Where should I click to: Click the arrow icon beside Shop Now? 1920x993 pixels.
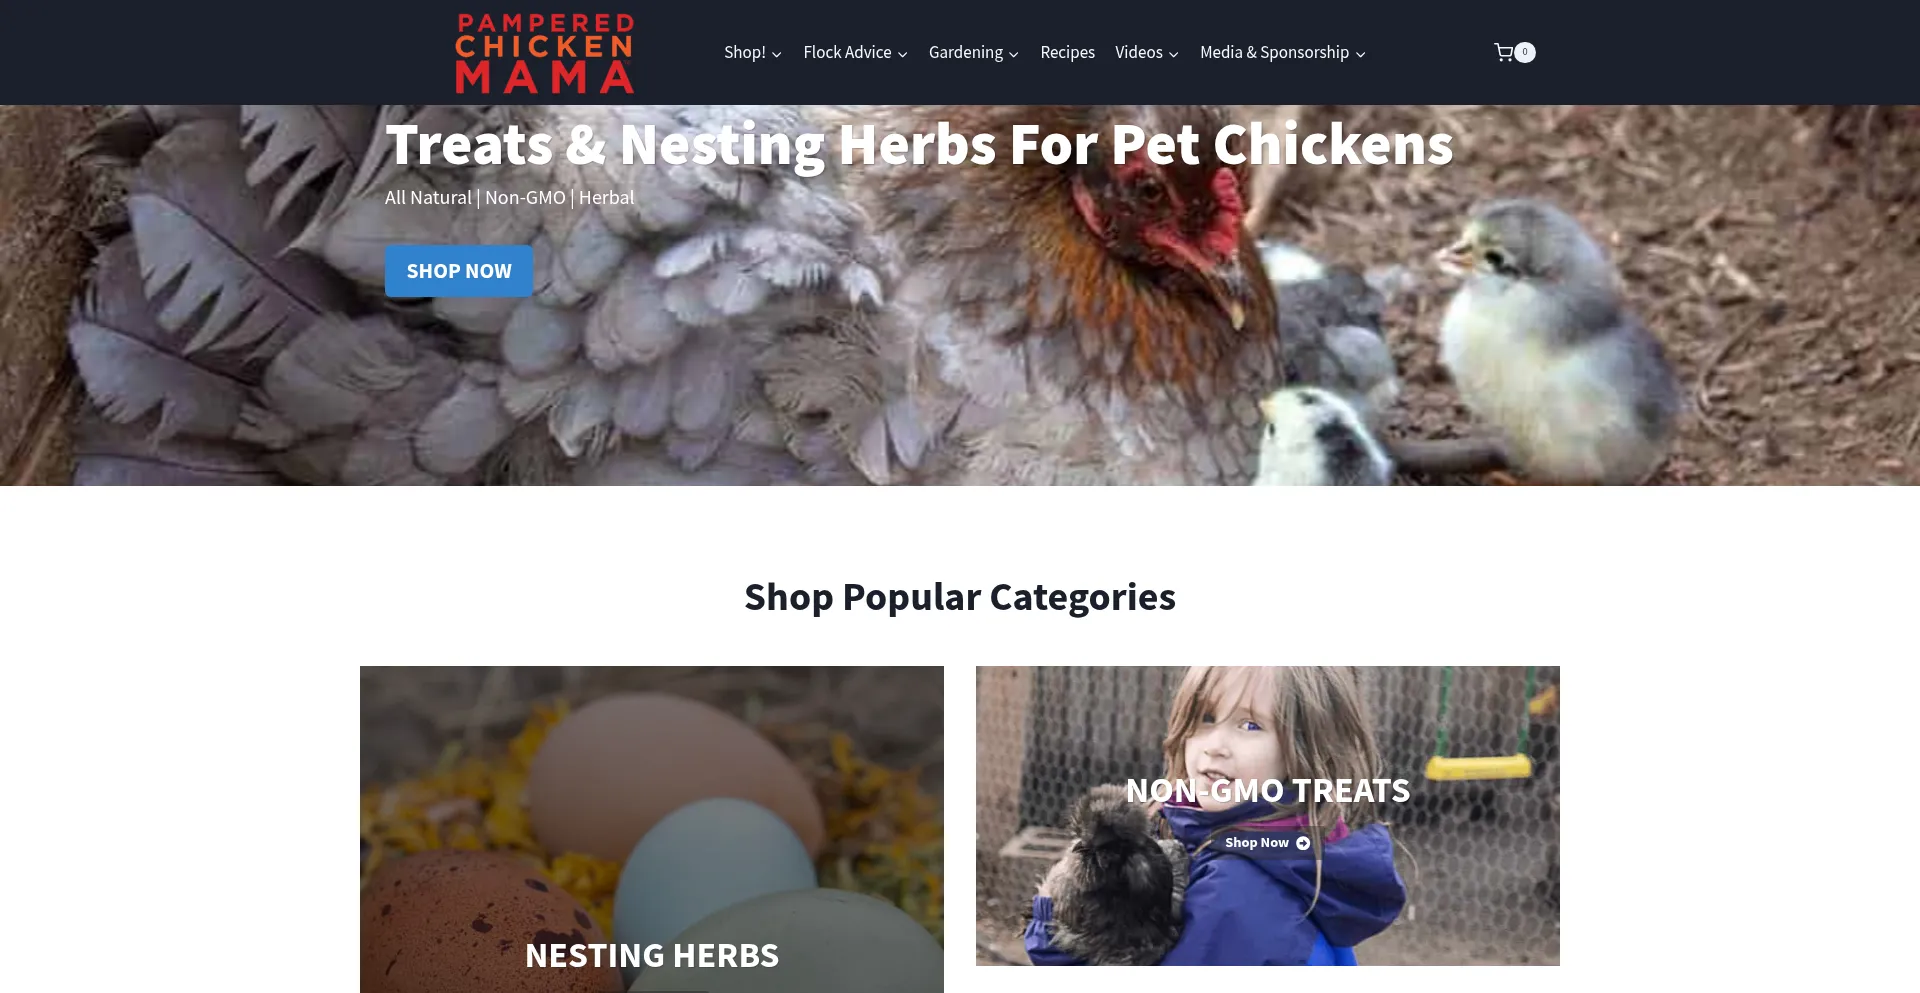tap(1303, 843)
